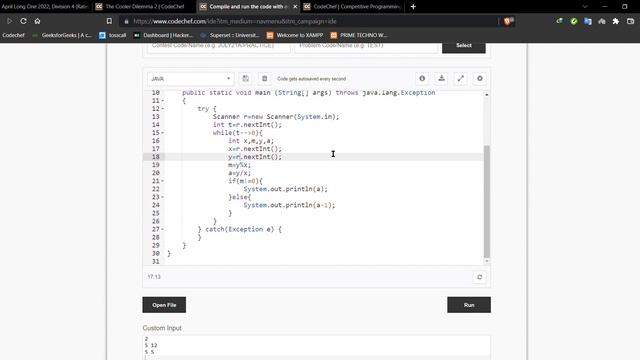Screen dimensions: 640x360
Task: Open the PRIME TECHNO bookmark
Action: pos(359,36)
